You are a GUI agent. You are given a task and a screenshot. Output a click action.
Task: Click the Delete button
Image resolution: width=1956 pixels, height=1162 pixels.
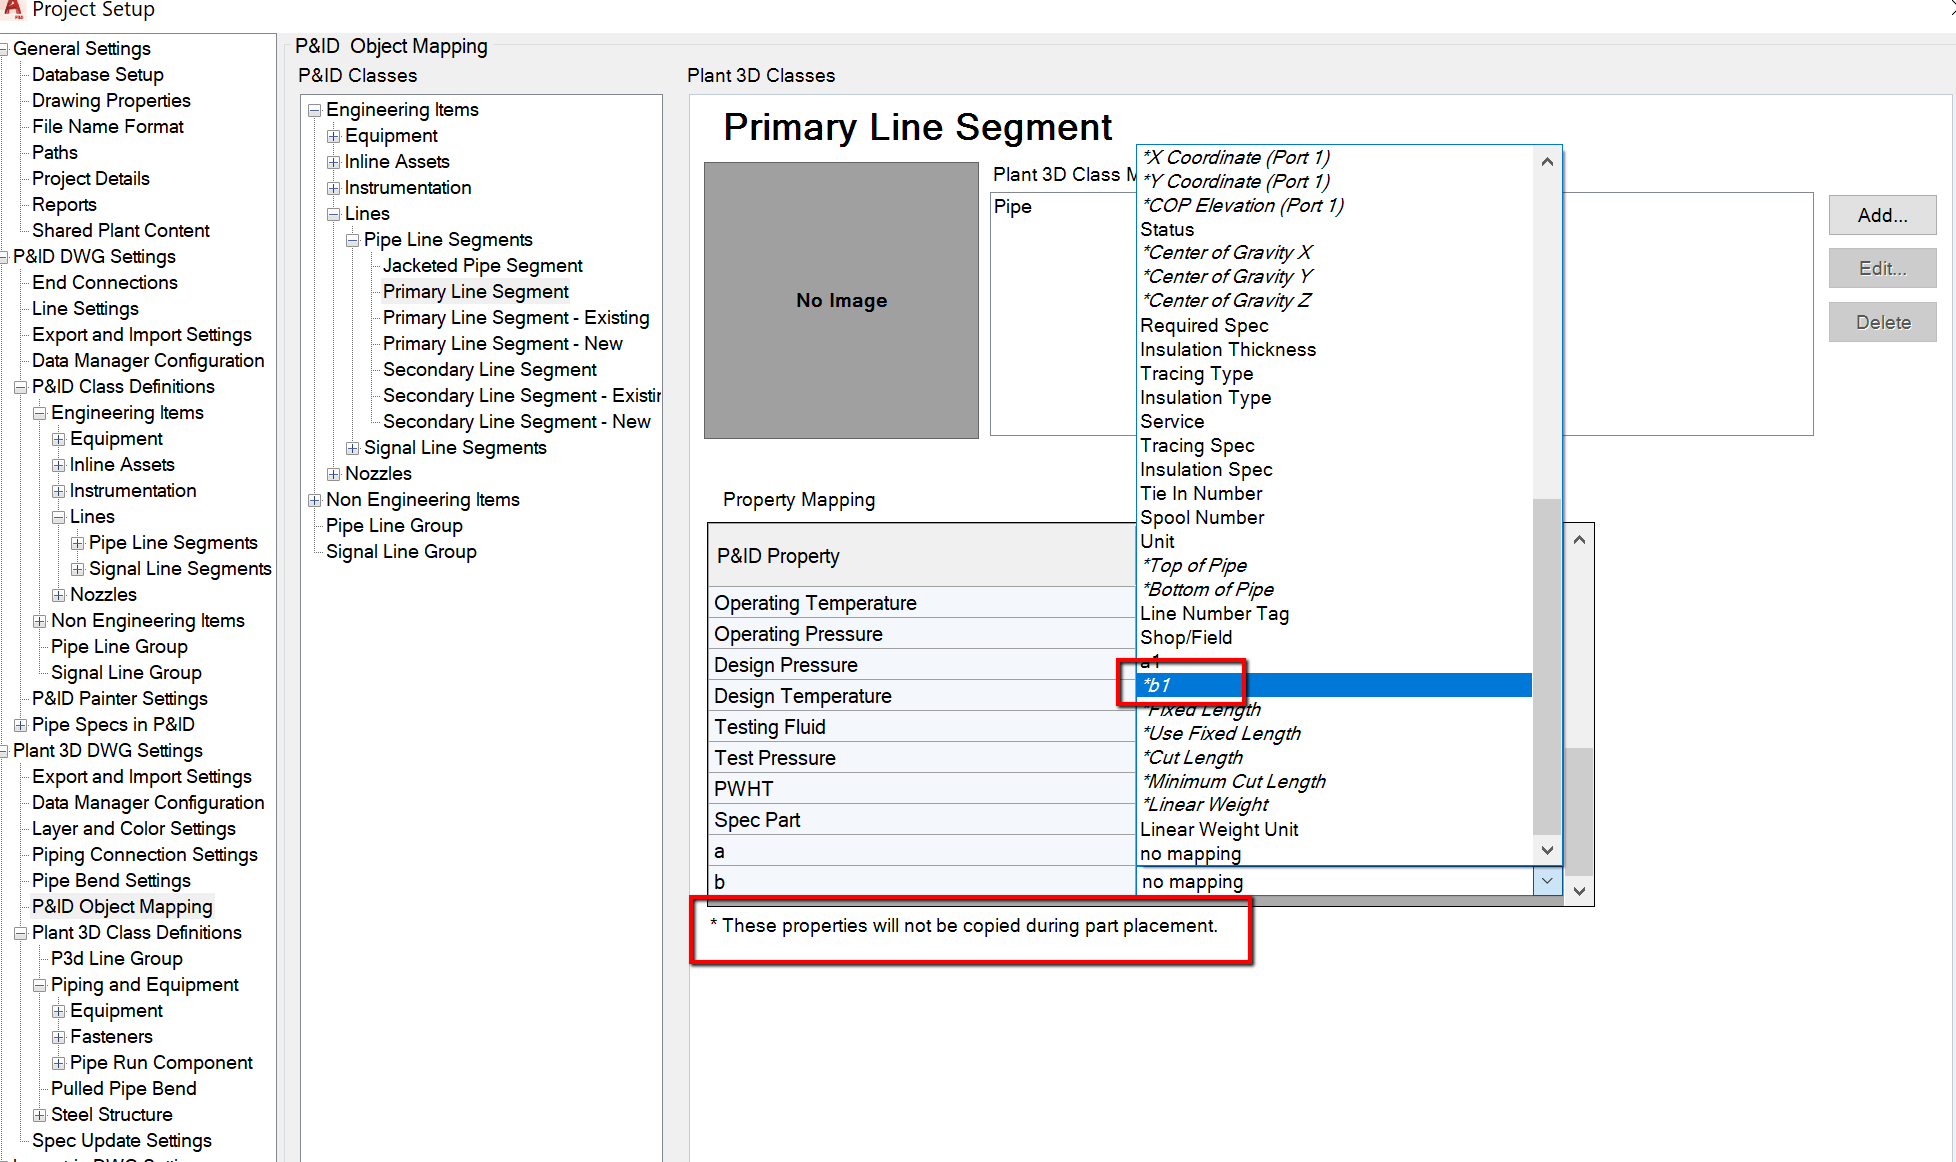(1881, 322)
